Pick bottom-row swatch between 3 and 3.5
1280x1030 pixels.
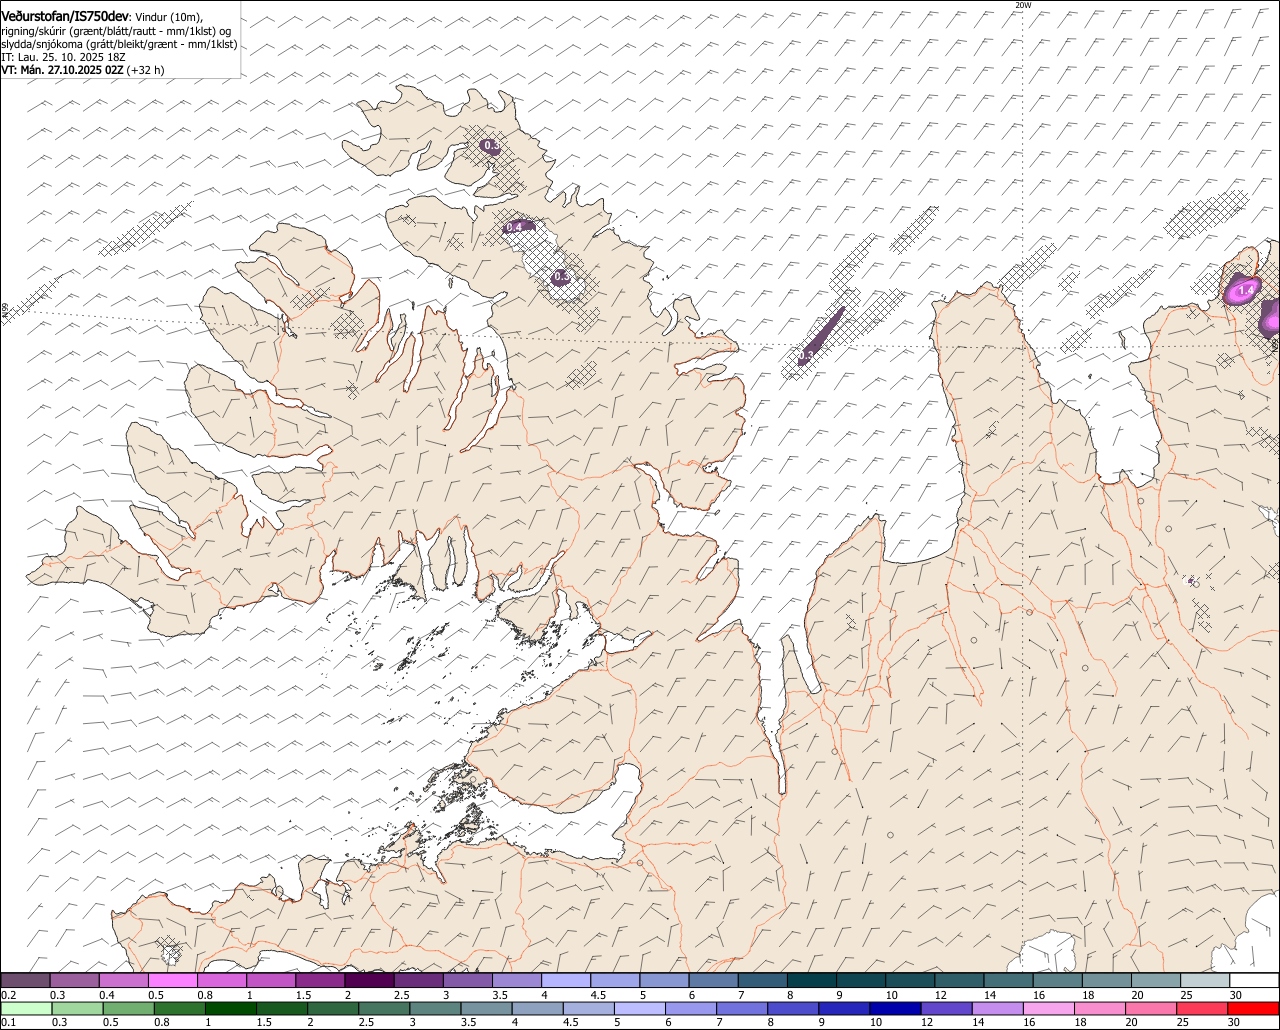435,1008
